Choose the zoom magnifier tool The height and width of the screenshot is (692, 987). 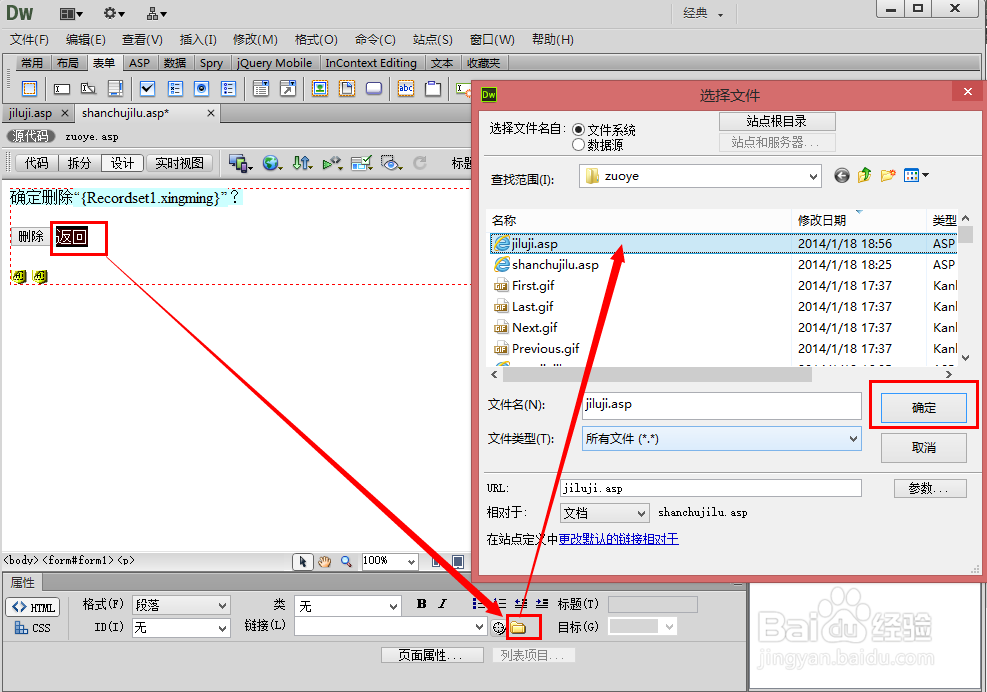(346, 562)
